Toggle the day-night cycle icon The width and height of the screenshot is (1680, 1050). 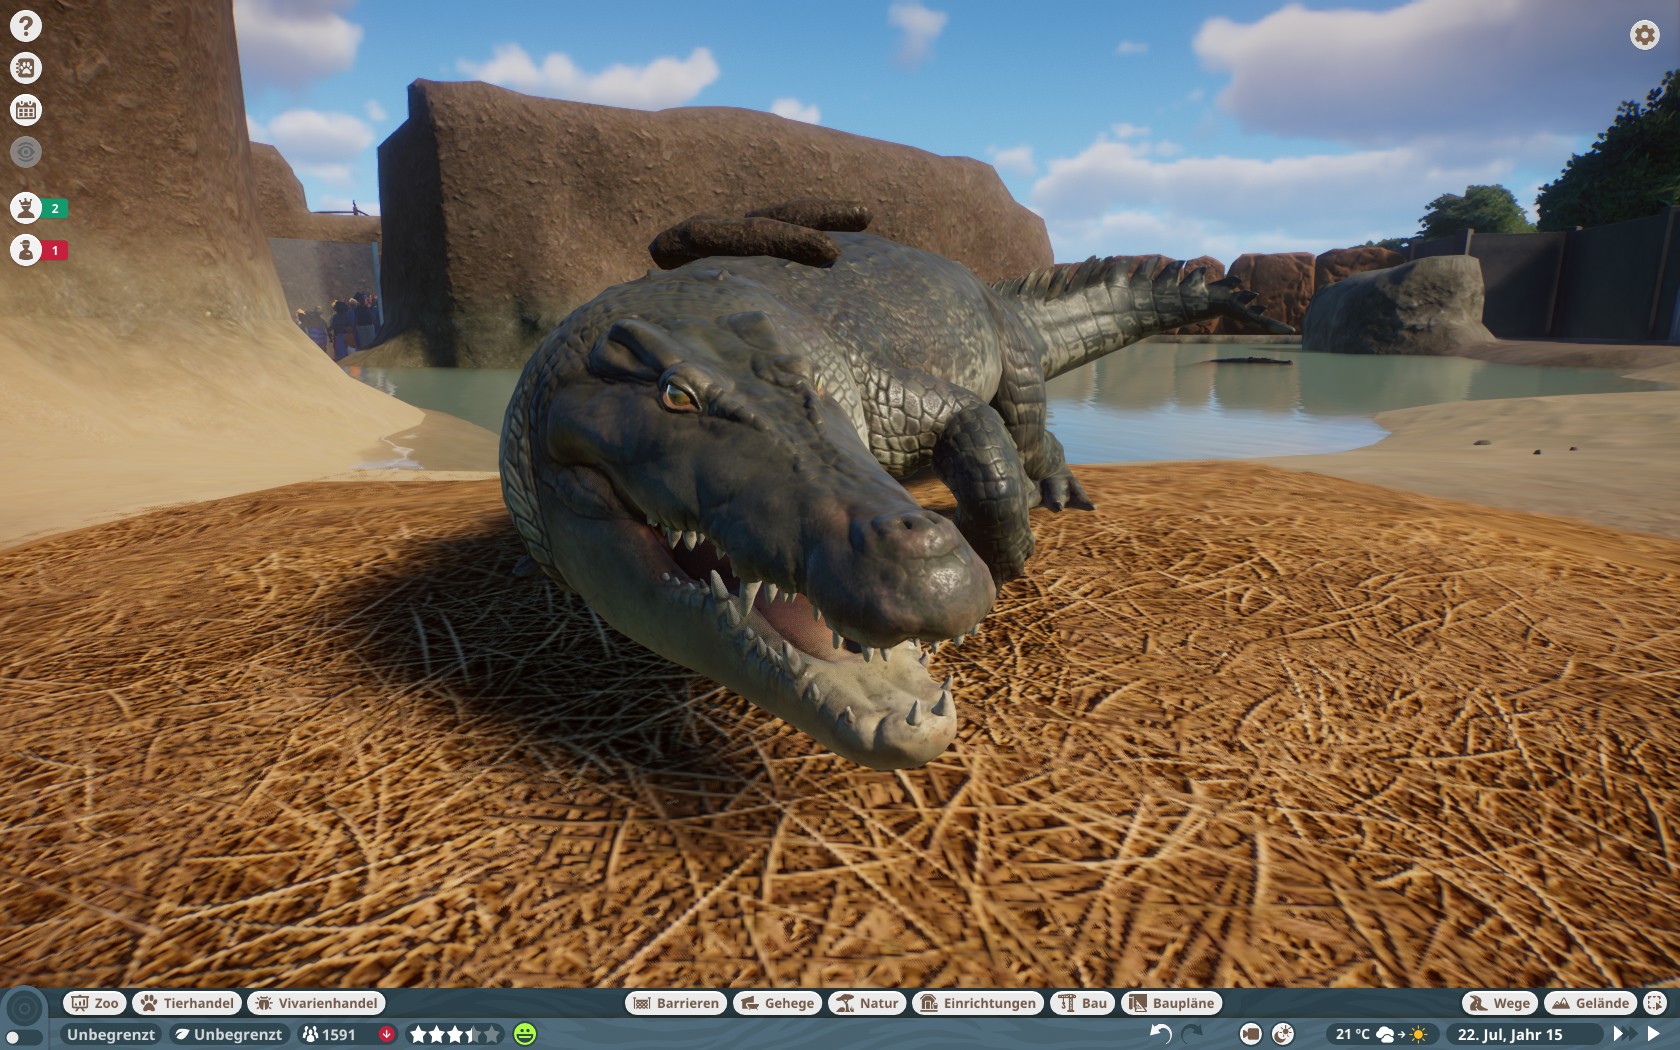[x=1283, y=1034]
